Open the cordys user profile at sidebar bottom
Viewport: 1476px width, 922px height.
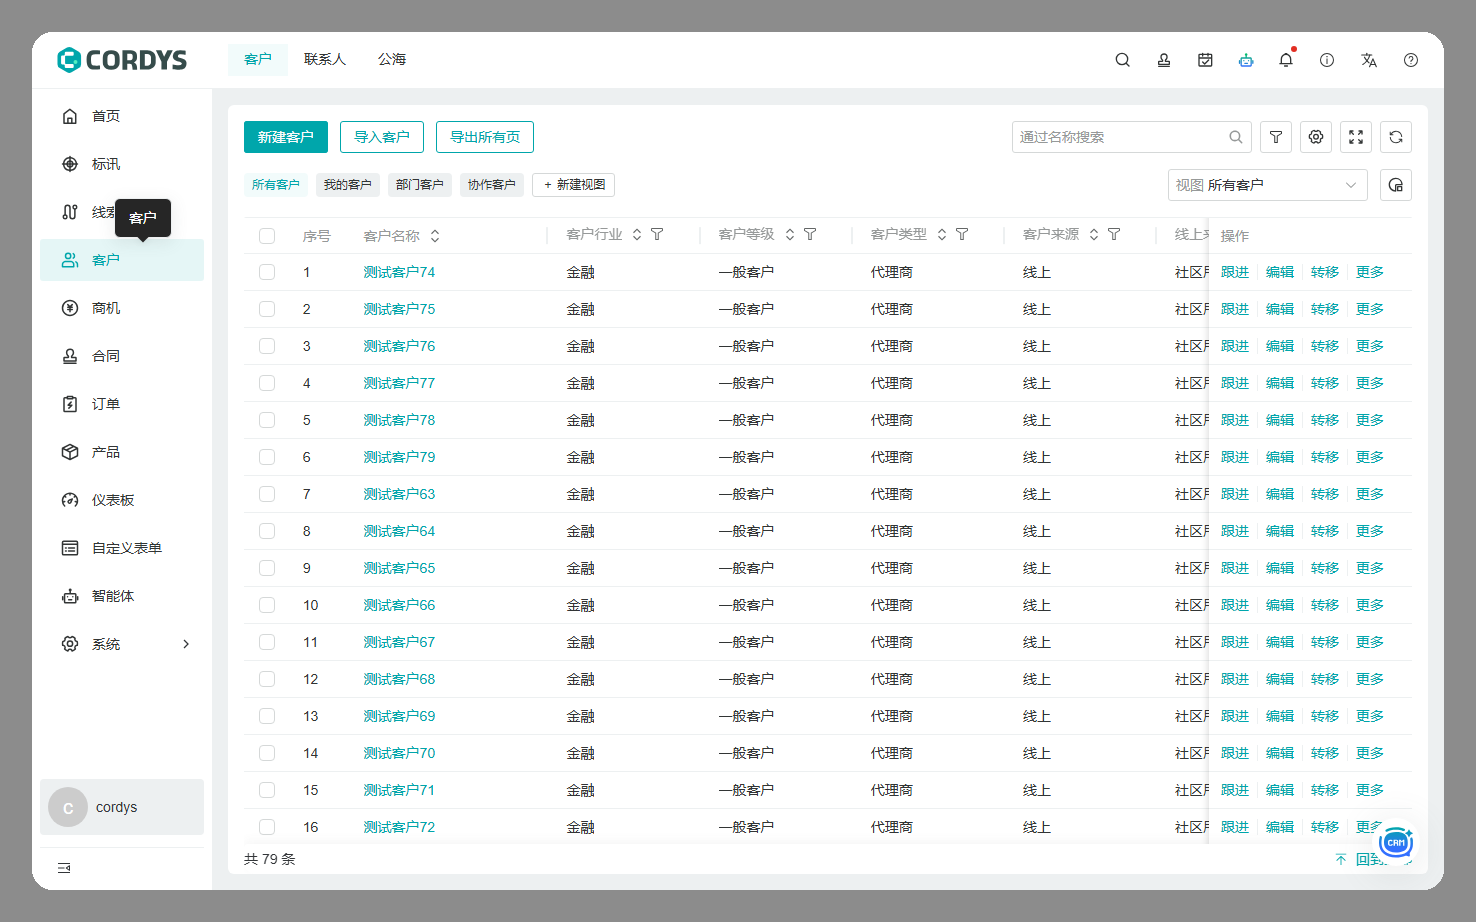pyautogui.click(x=122, y=807)
